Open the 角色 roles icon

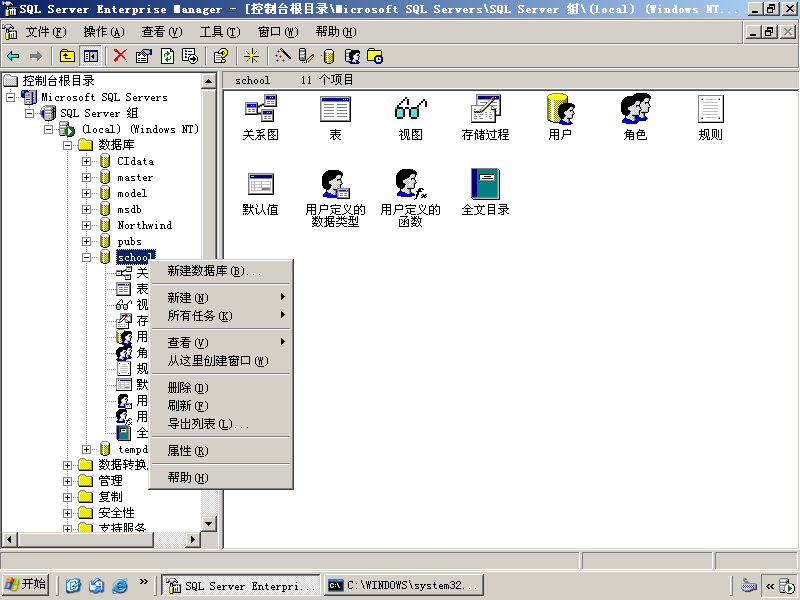635,117
